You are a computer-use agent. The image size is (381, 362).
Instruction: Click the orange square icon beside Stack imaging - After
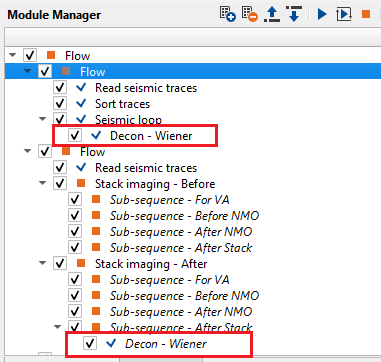click(x=81, y=263)
